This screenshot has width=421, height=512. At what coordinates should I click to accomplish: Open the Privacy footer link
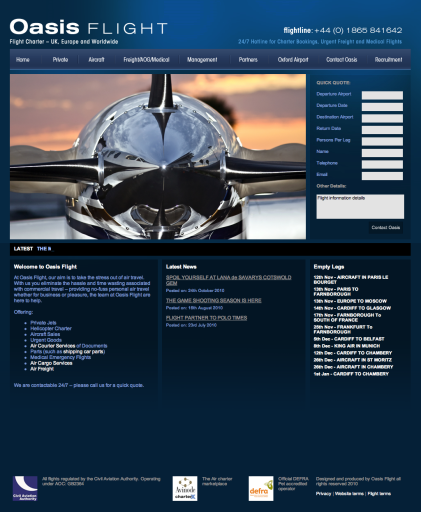coord(323,494)
